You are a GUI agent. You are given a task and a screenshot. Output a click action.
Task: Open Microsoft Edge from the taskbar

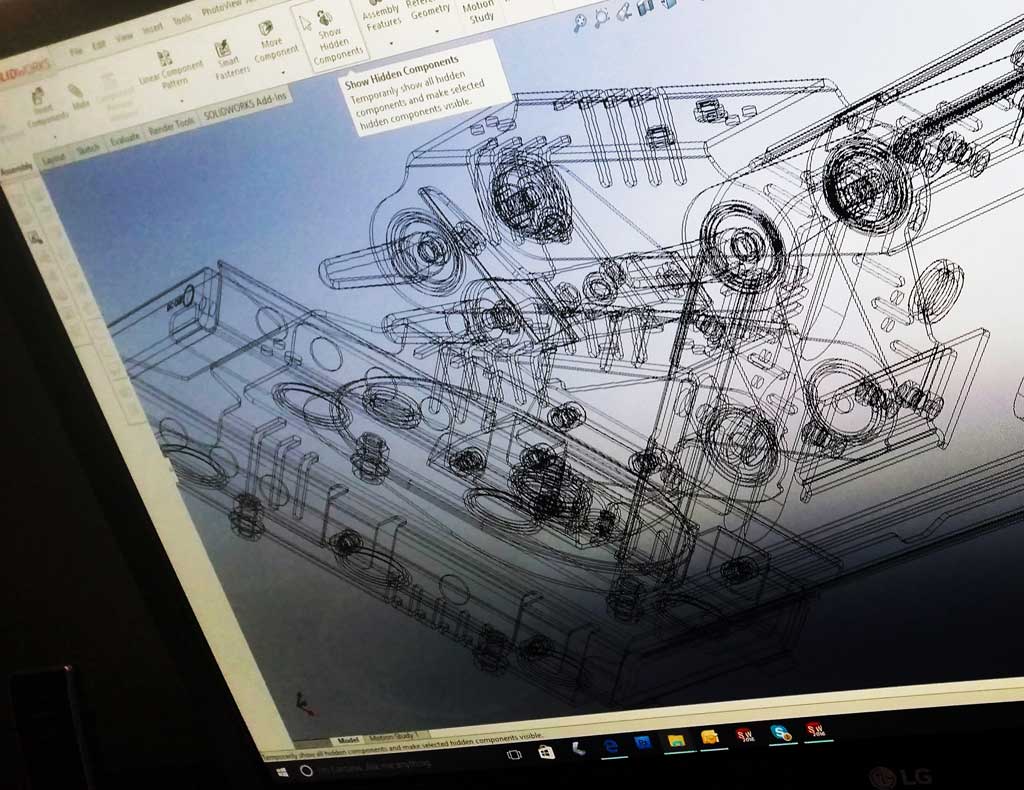click(x=611, y=746)
